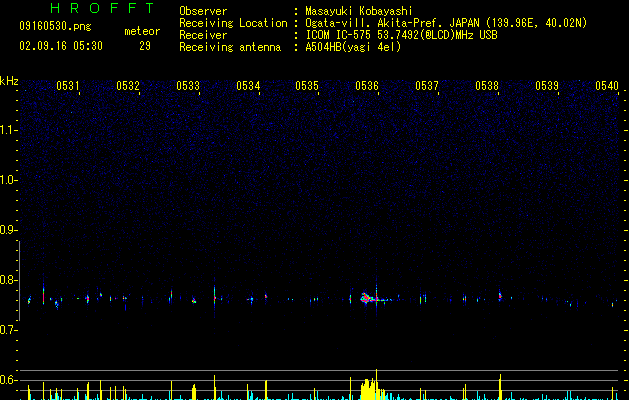Click time marker 0540
This screenshot has width=629, height=400.
[x=607, y=86]
